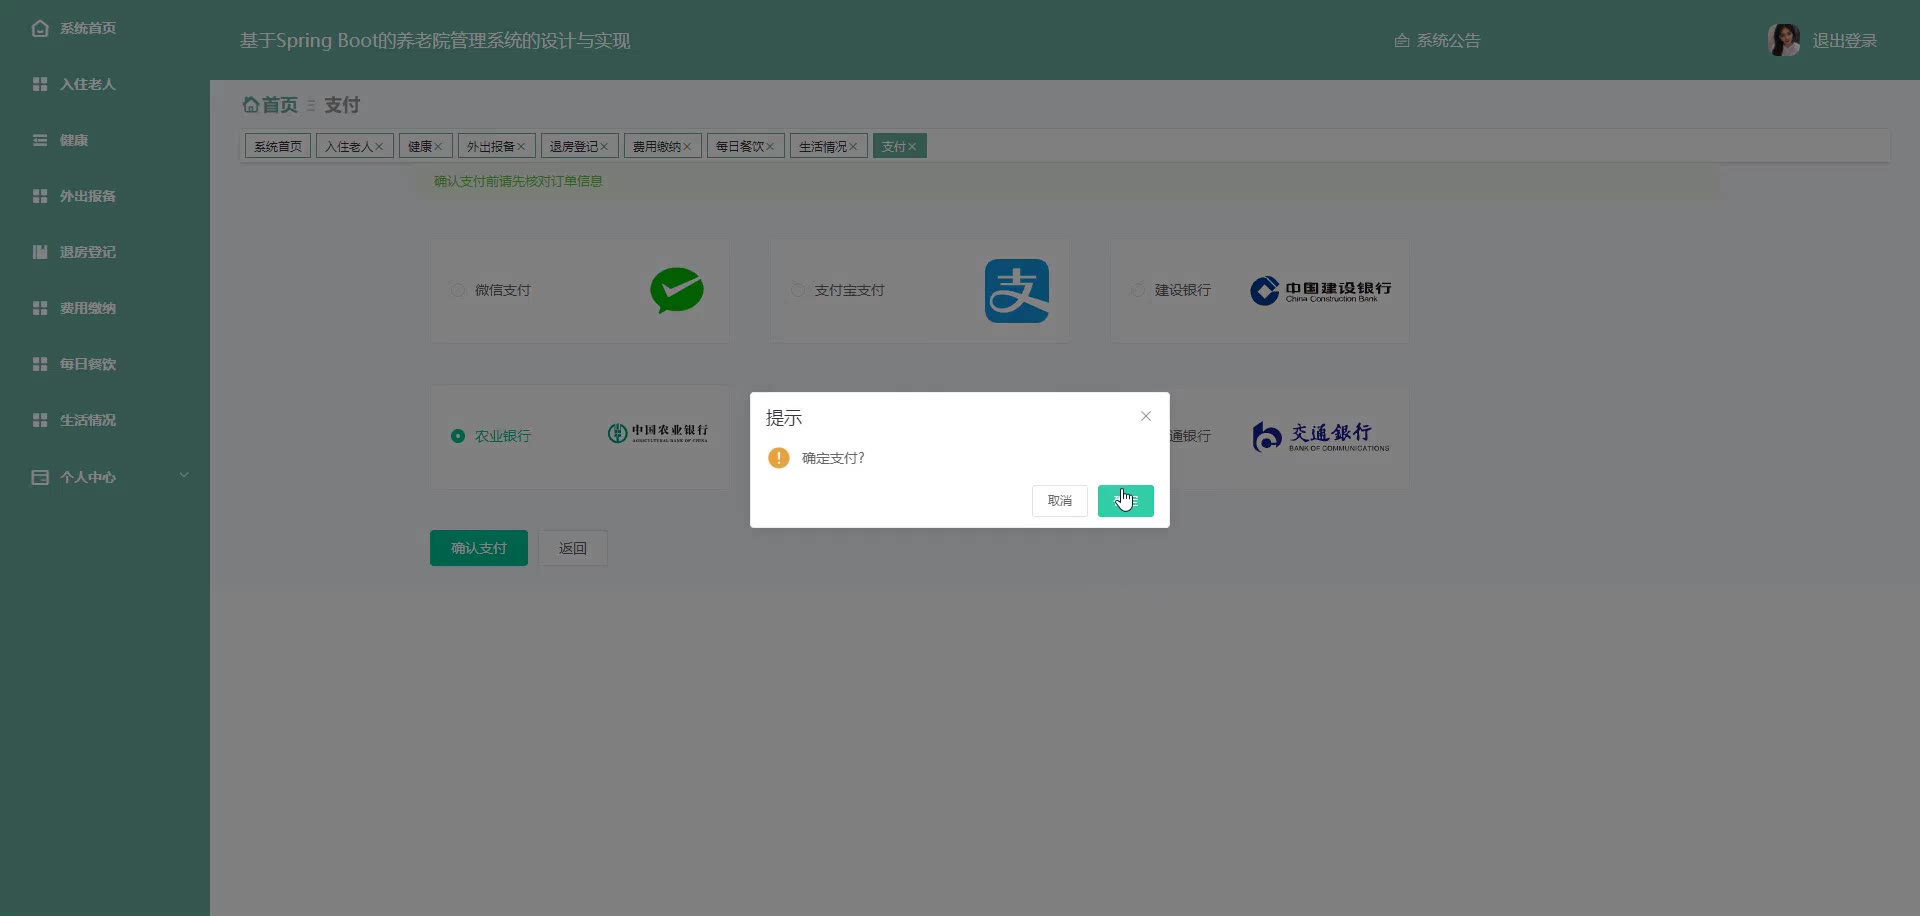
Task: Open 退房登记 in the sidebar
Action: [88, 252]
